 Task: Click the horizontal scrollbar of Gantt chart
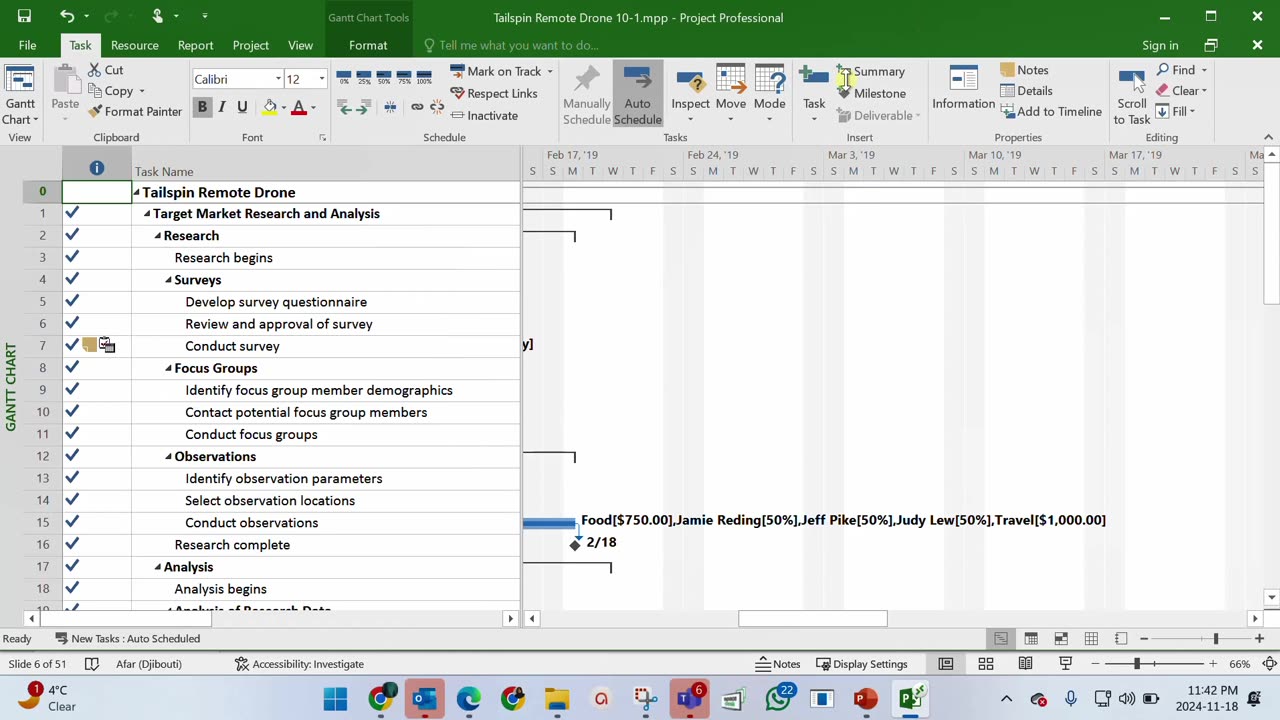(x=812, y=618)
